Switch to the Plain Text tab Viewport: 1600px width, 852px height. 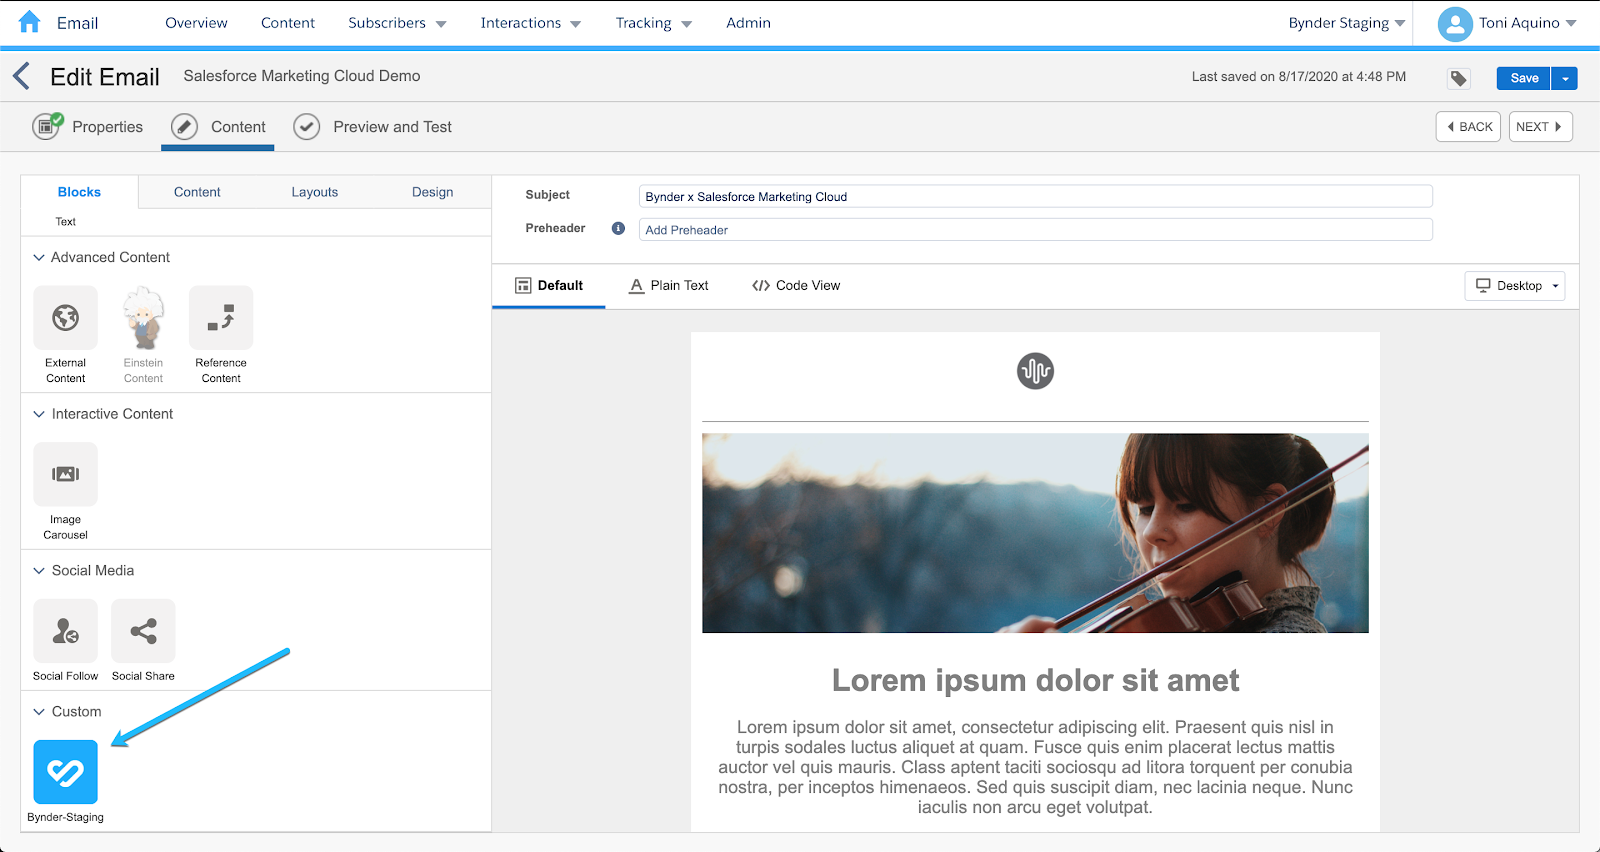pyautogui.click(x=668, y=286)
